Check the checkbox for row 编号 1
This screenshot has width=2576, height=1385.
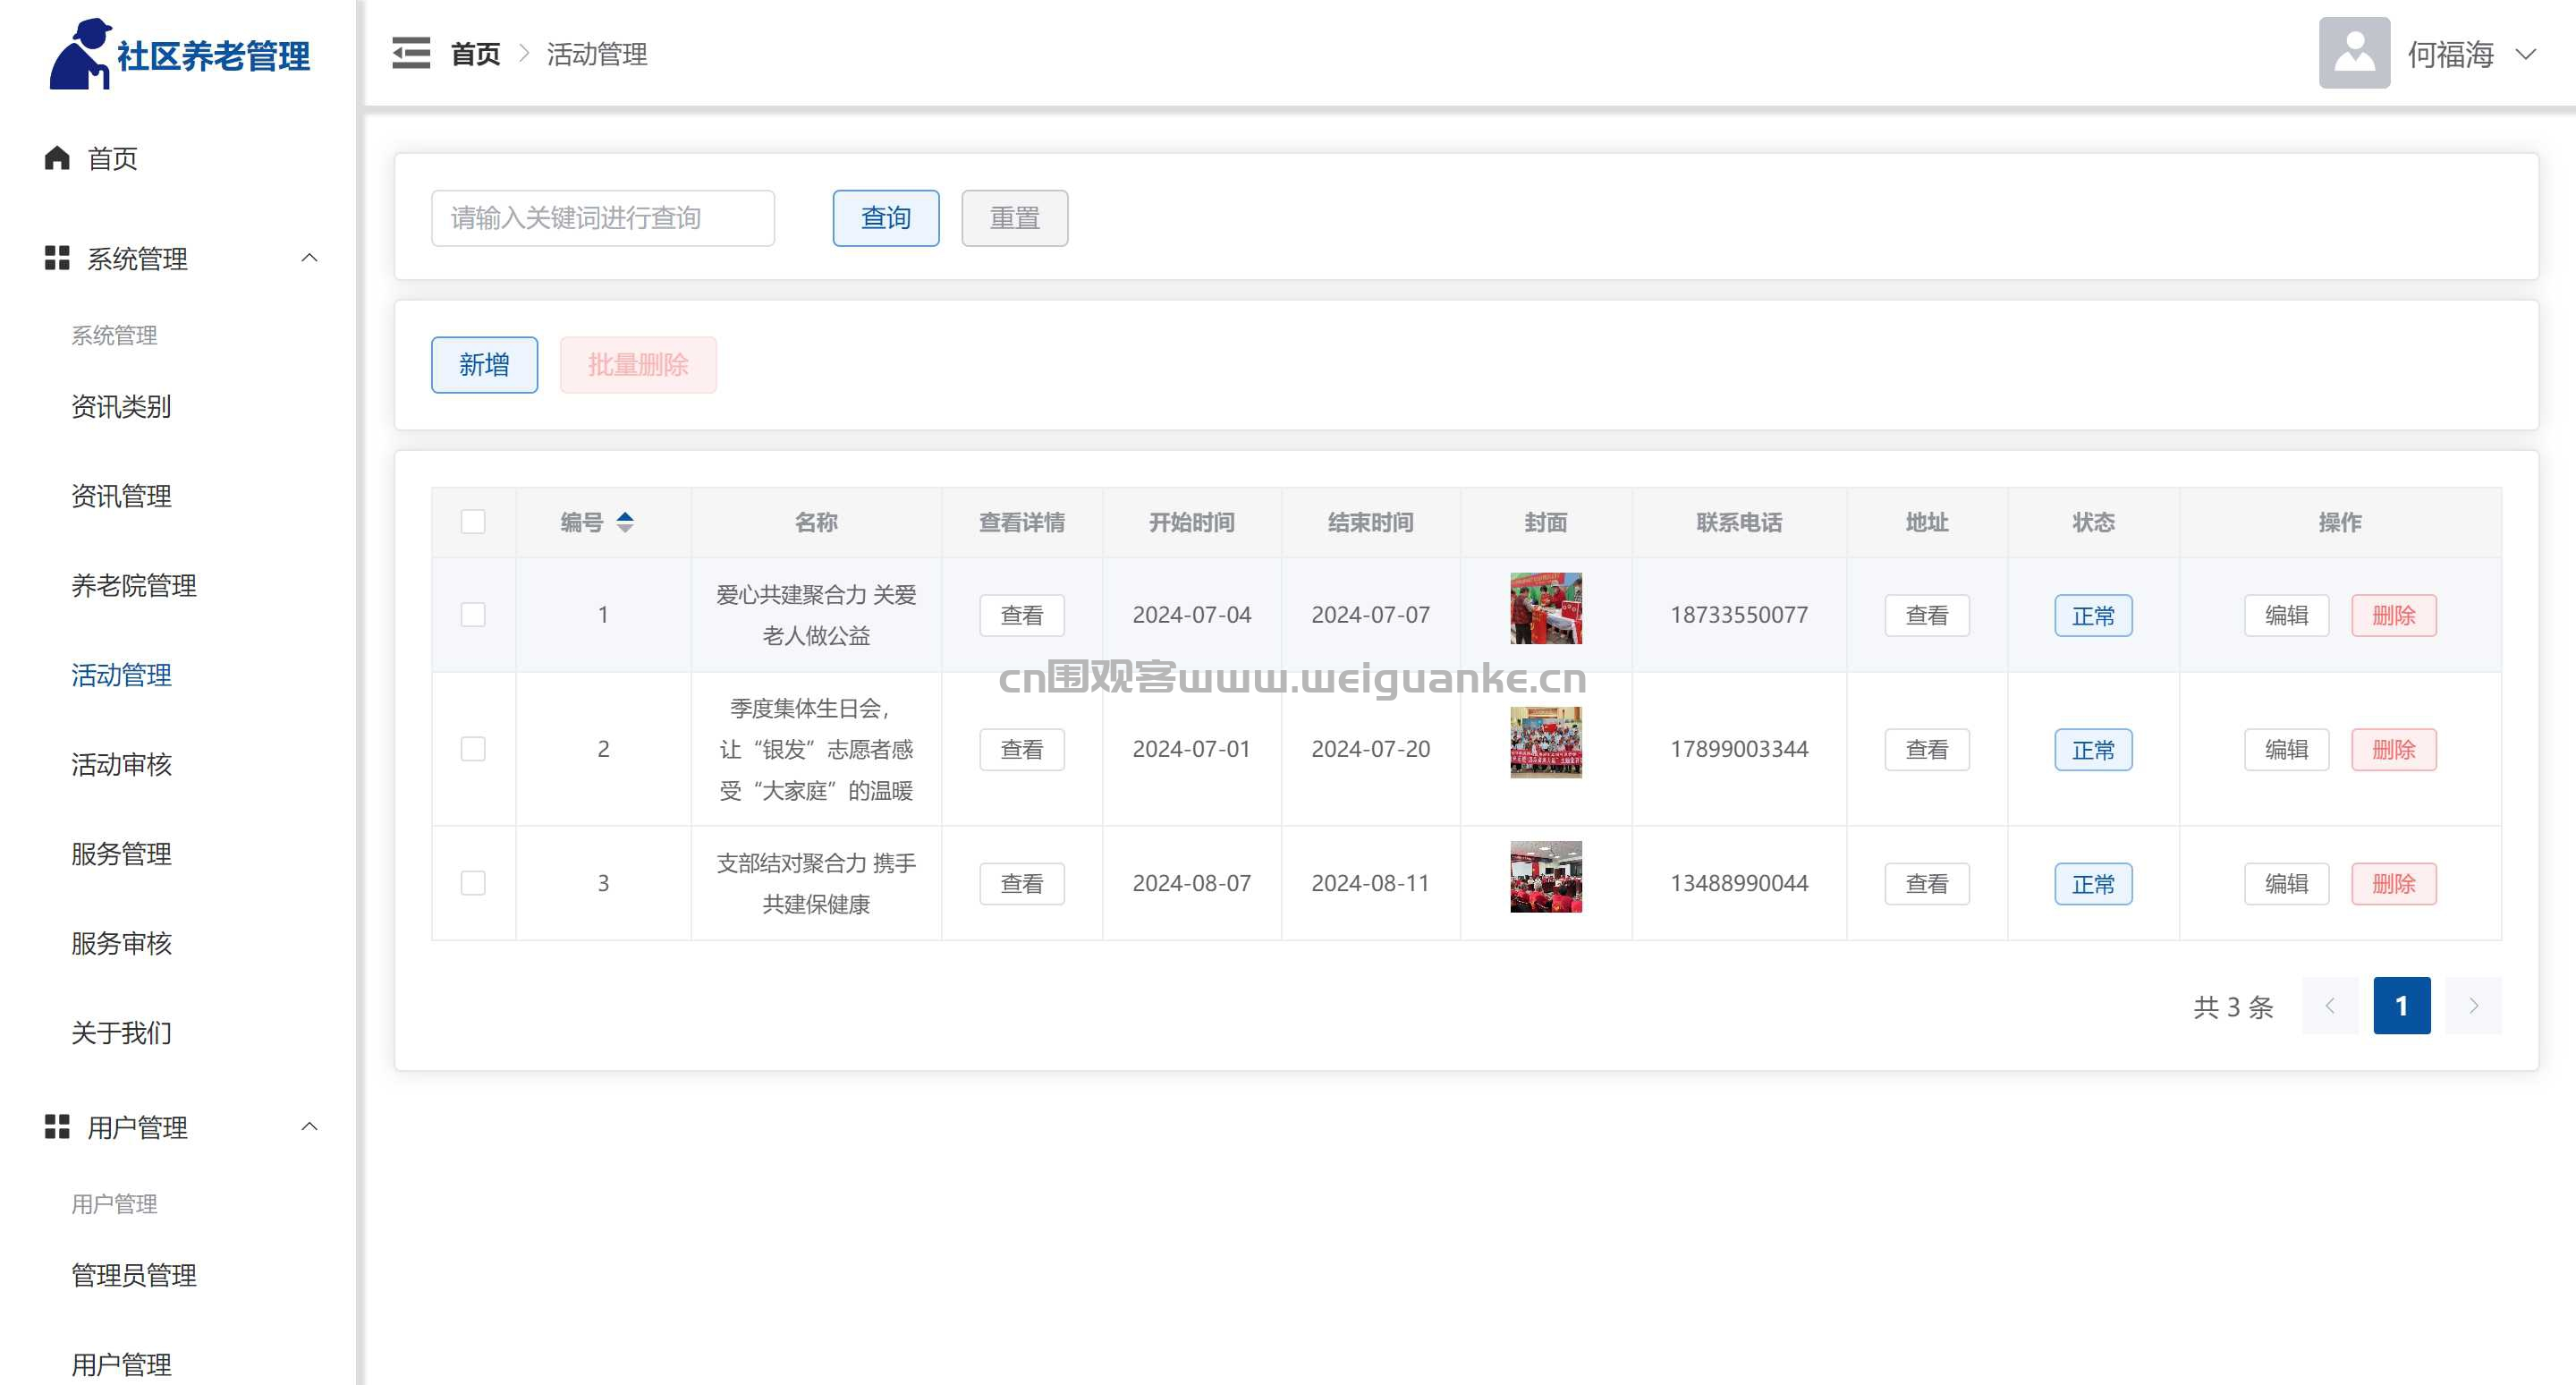[473, 614]
